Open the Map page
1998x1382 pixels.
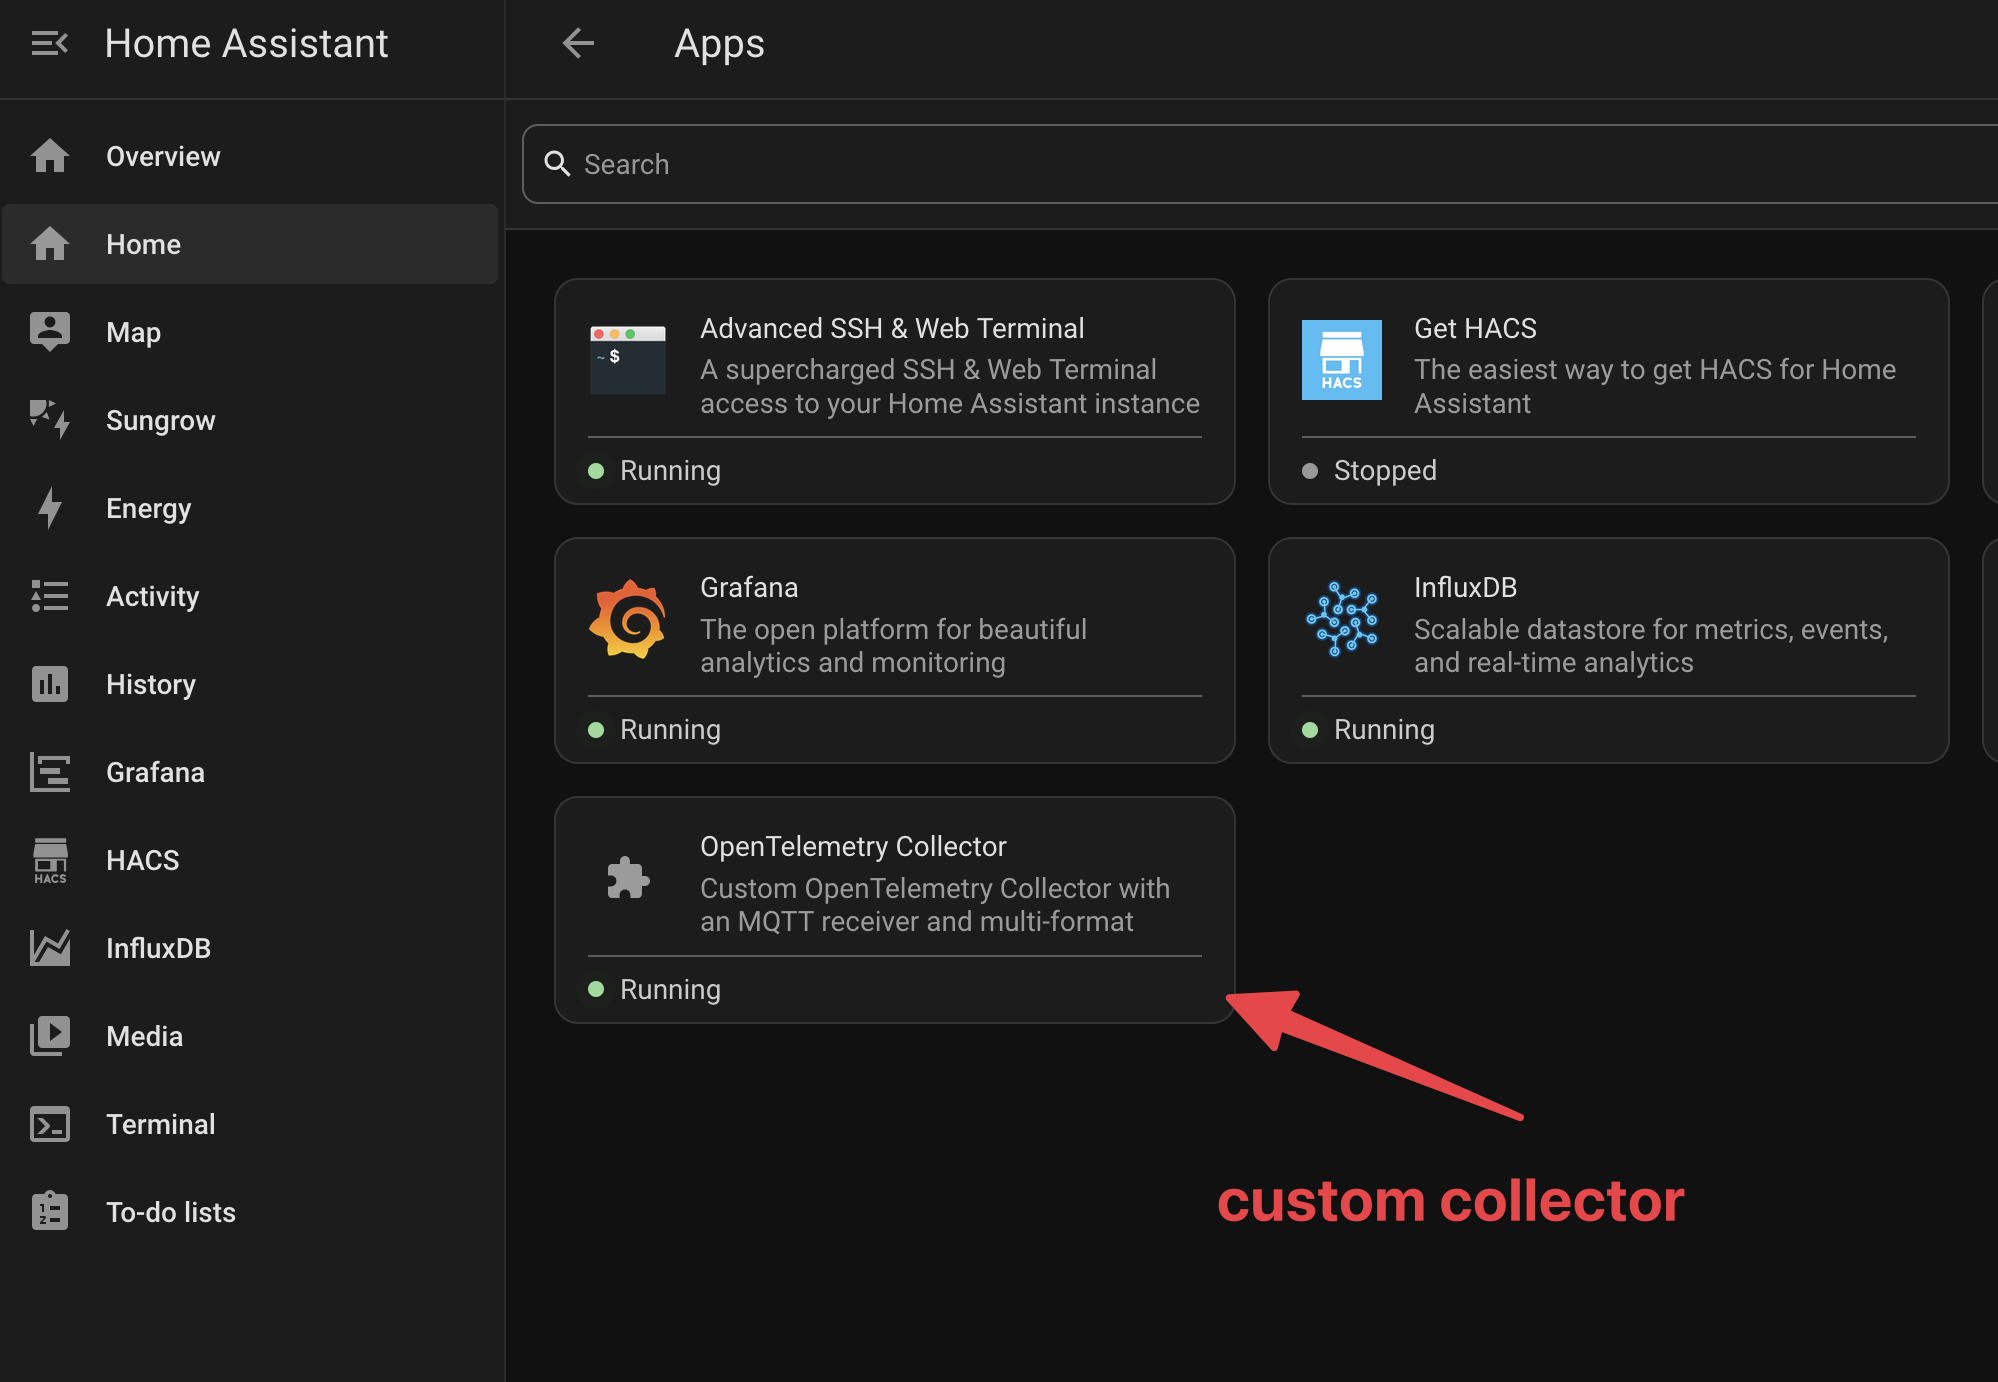click(x=250, y=332)
